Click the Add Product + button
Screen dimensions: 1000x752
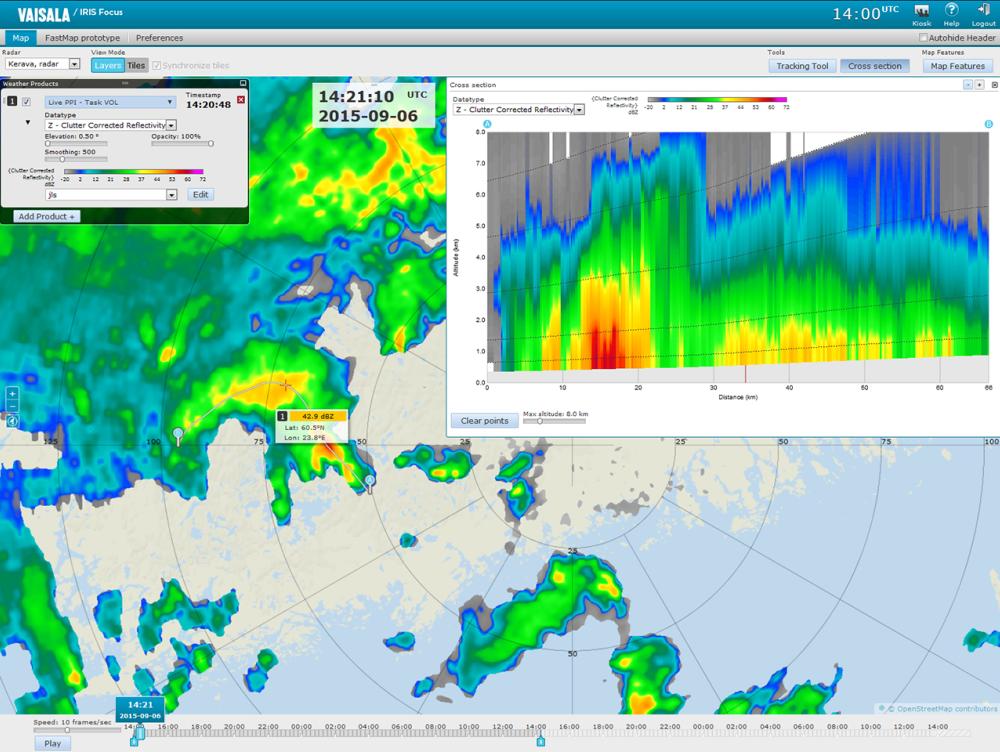click(x=46, y=216)
